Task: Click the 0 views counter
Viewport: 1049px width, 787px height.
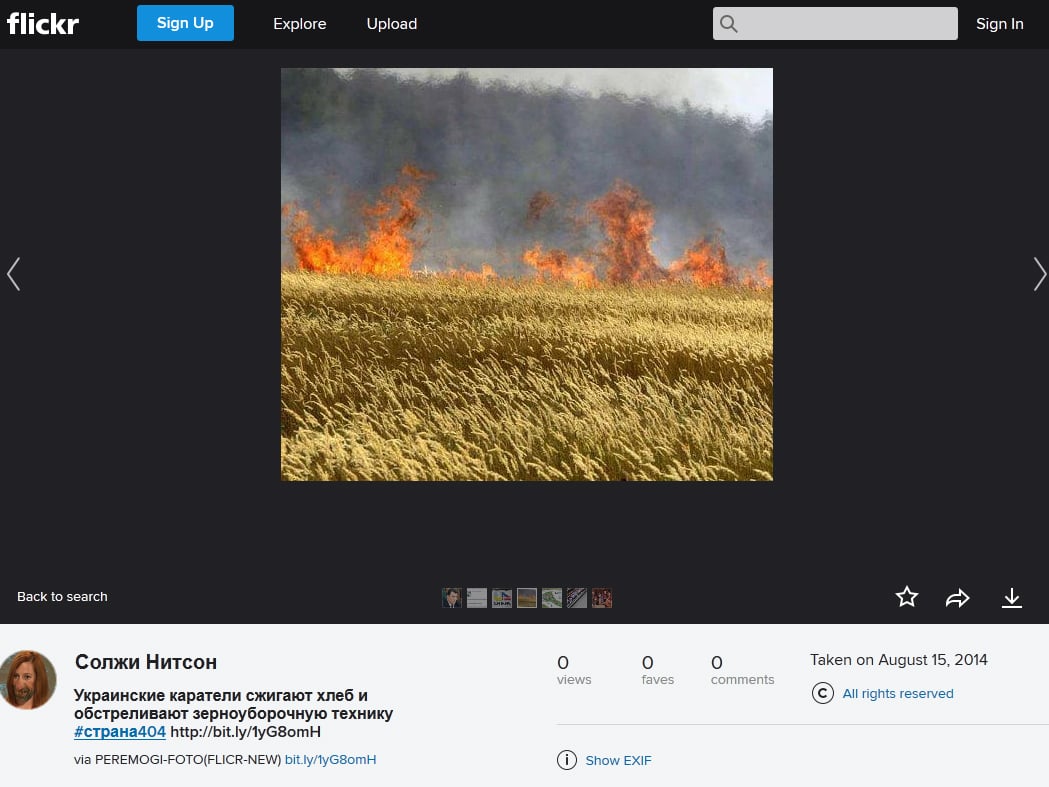Action: pyautogui.click(x=574, y=670)
